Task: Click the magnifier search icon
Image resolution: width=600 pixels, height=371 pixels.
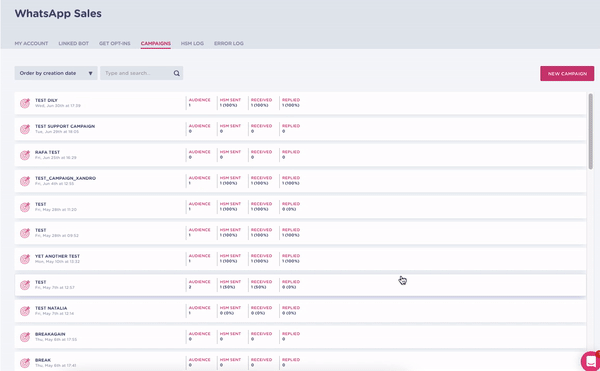Action: 176,73
